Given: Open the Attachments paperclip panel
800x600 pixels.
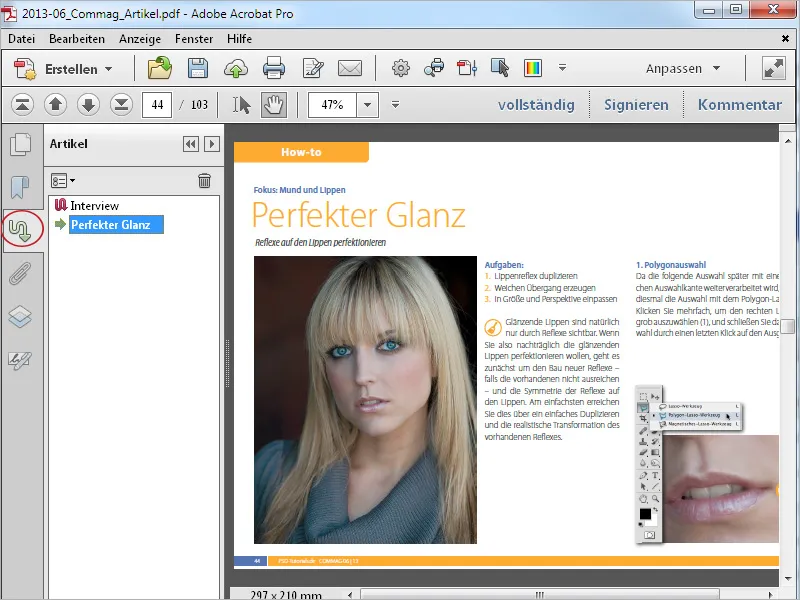Looking at the screenshot, I should (20, 274).
